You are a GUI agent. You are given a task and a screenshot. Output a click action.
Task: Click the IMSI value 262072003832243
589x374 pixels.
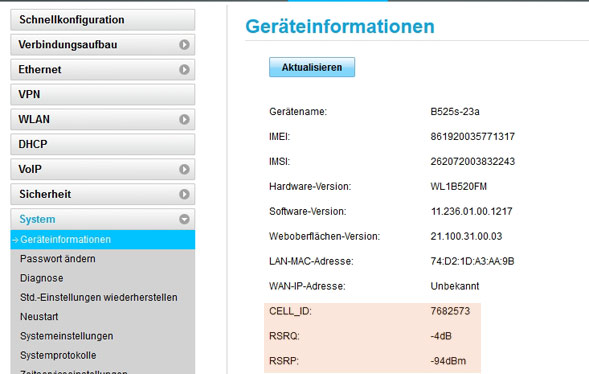tap(473, 161)
